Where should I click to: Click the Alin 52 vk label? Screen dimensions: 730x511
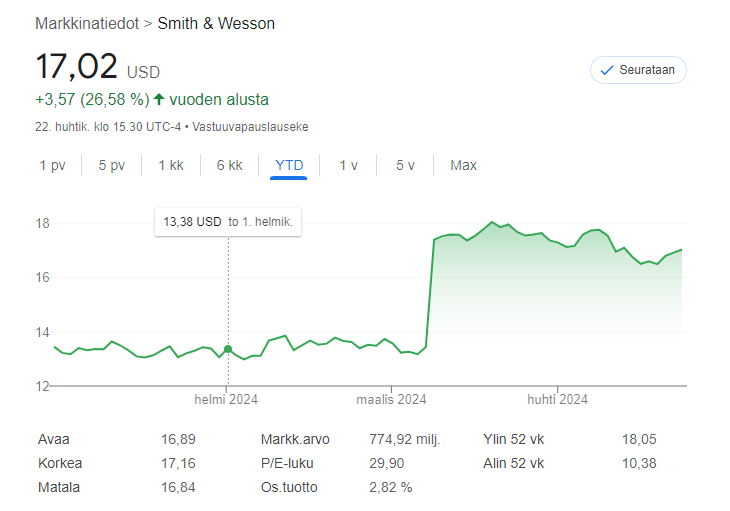pyautogui.click(x=514, y=464)
